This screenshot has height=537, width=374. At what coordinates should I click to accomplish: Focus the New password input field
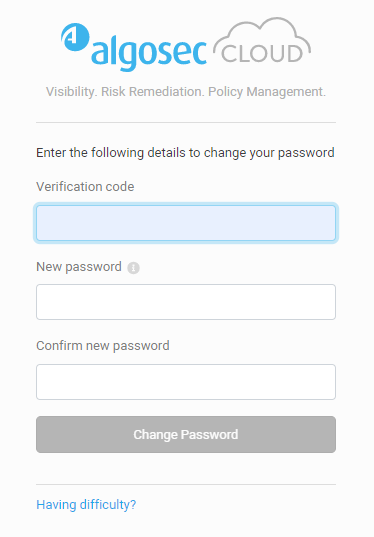tap(186, 302)
